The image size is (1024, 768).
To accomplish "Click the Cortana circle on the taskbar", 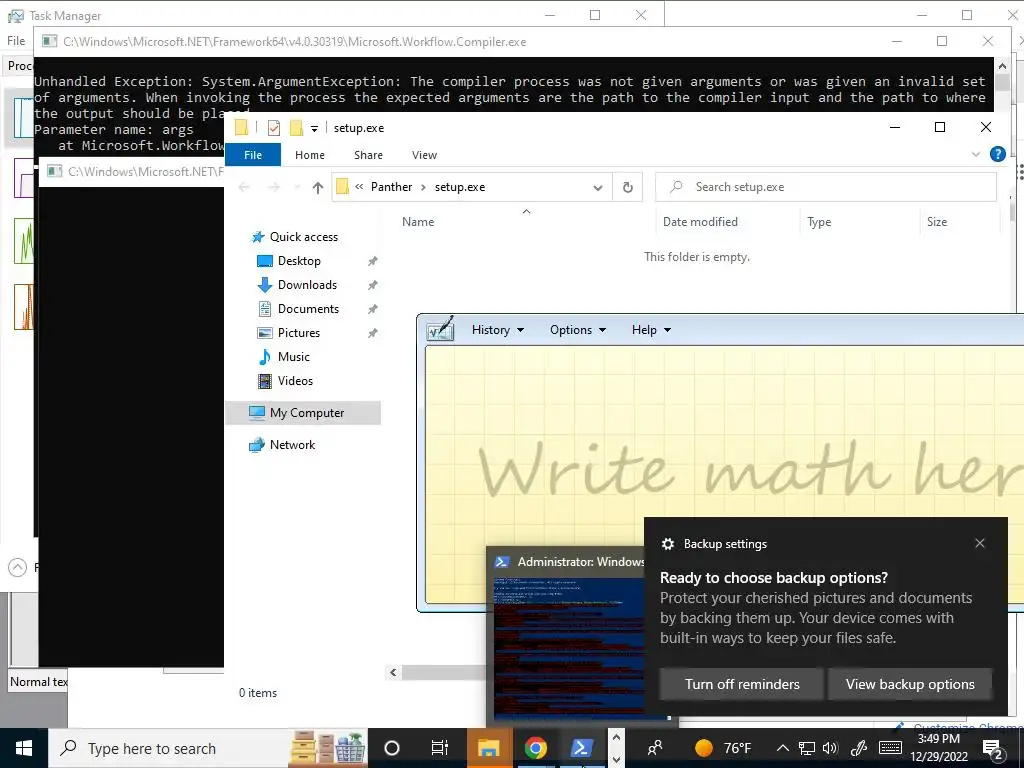I will (392, 748).
